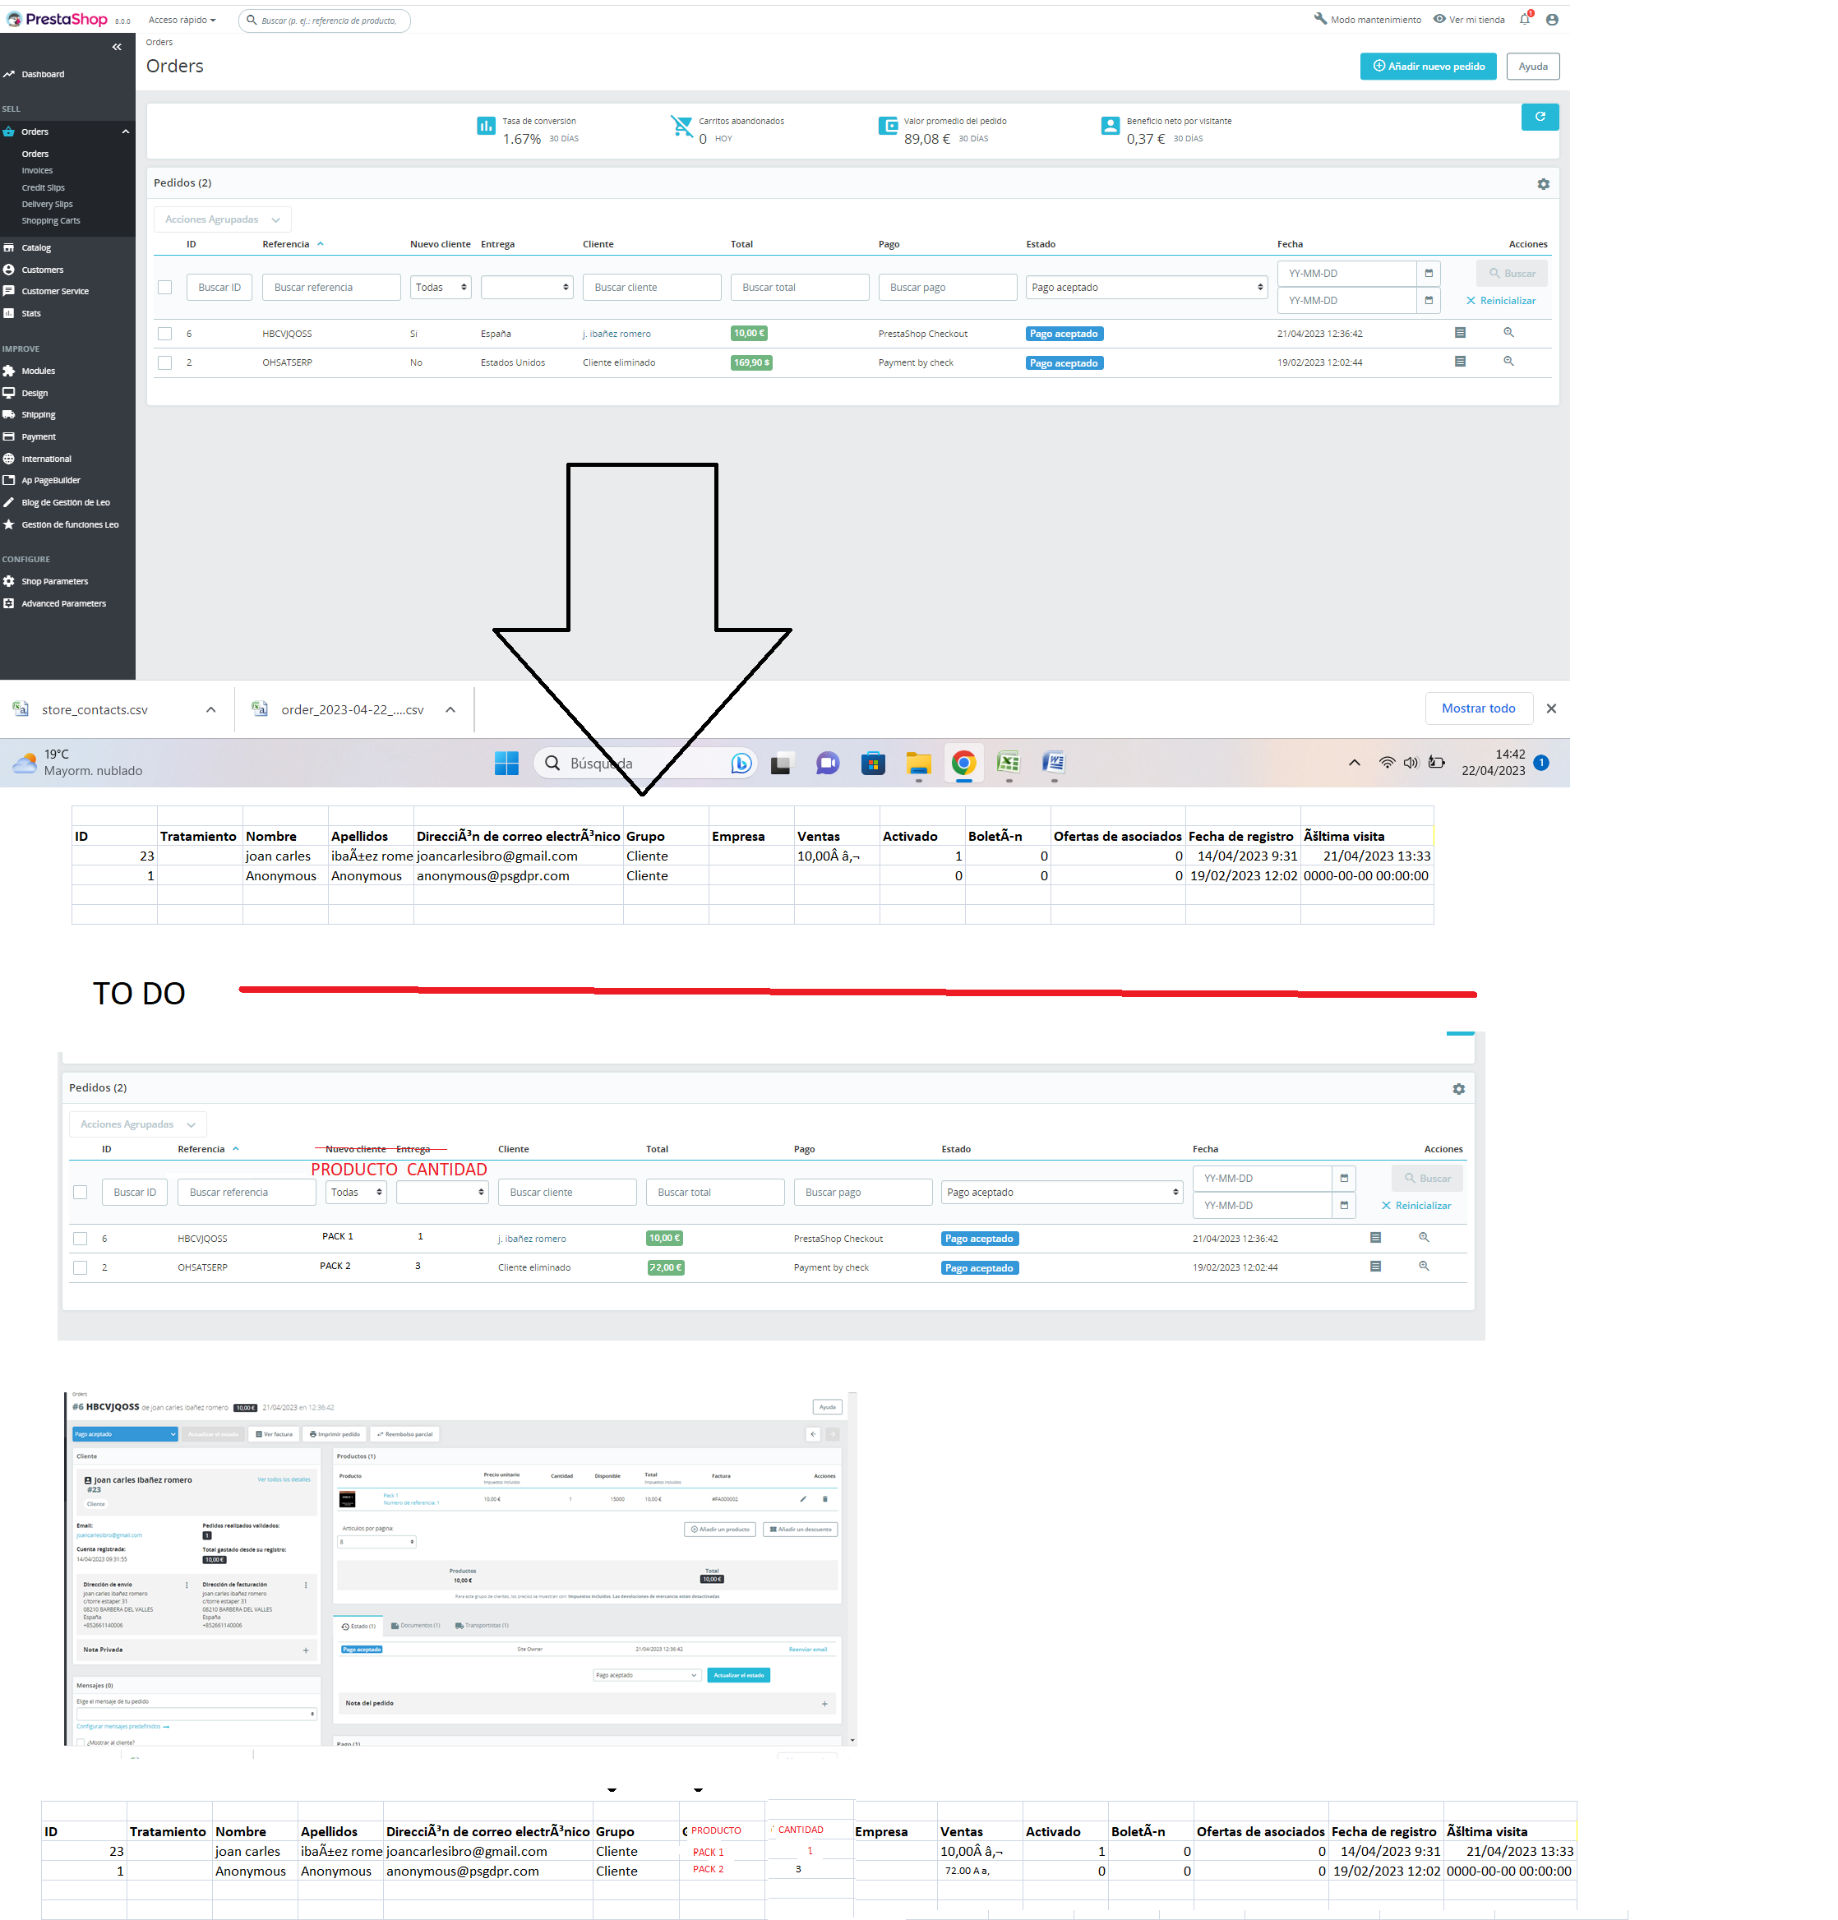The image size is (1838, 1920).
Task: Open the gear settings in lower mockup Pedidos panel
Action: [1459, 1089]
